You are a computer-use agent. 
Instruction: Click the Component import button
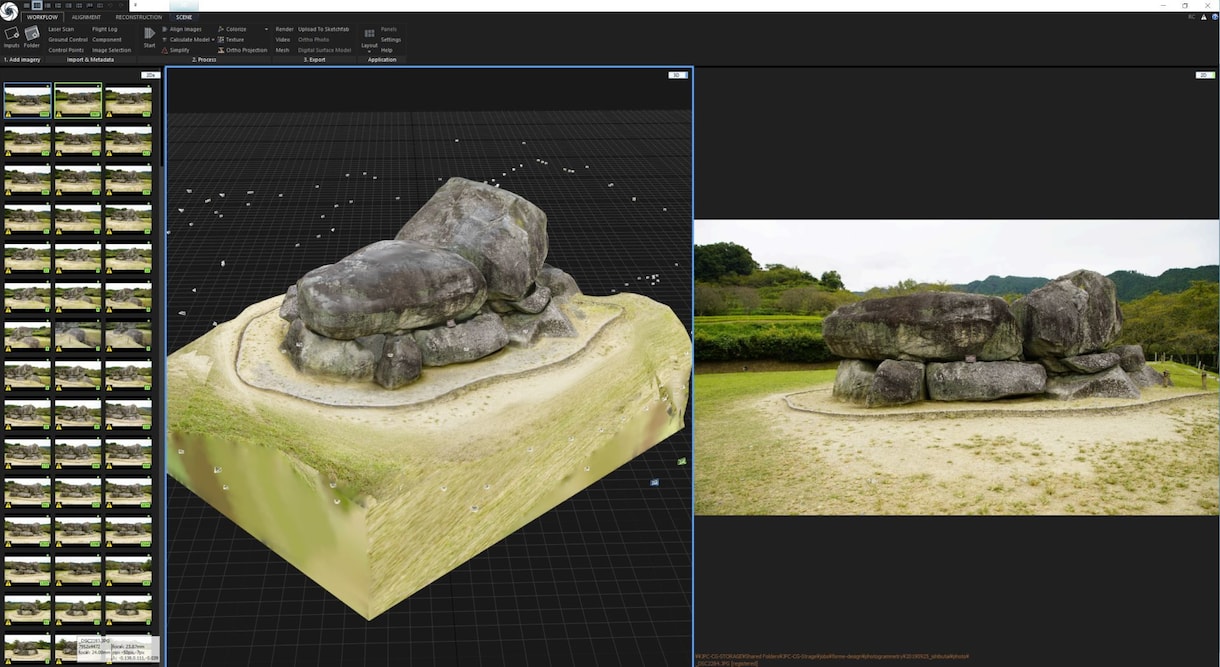107,40
